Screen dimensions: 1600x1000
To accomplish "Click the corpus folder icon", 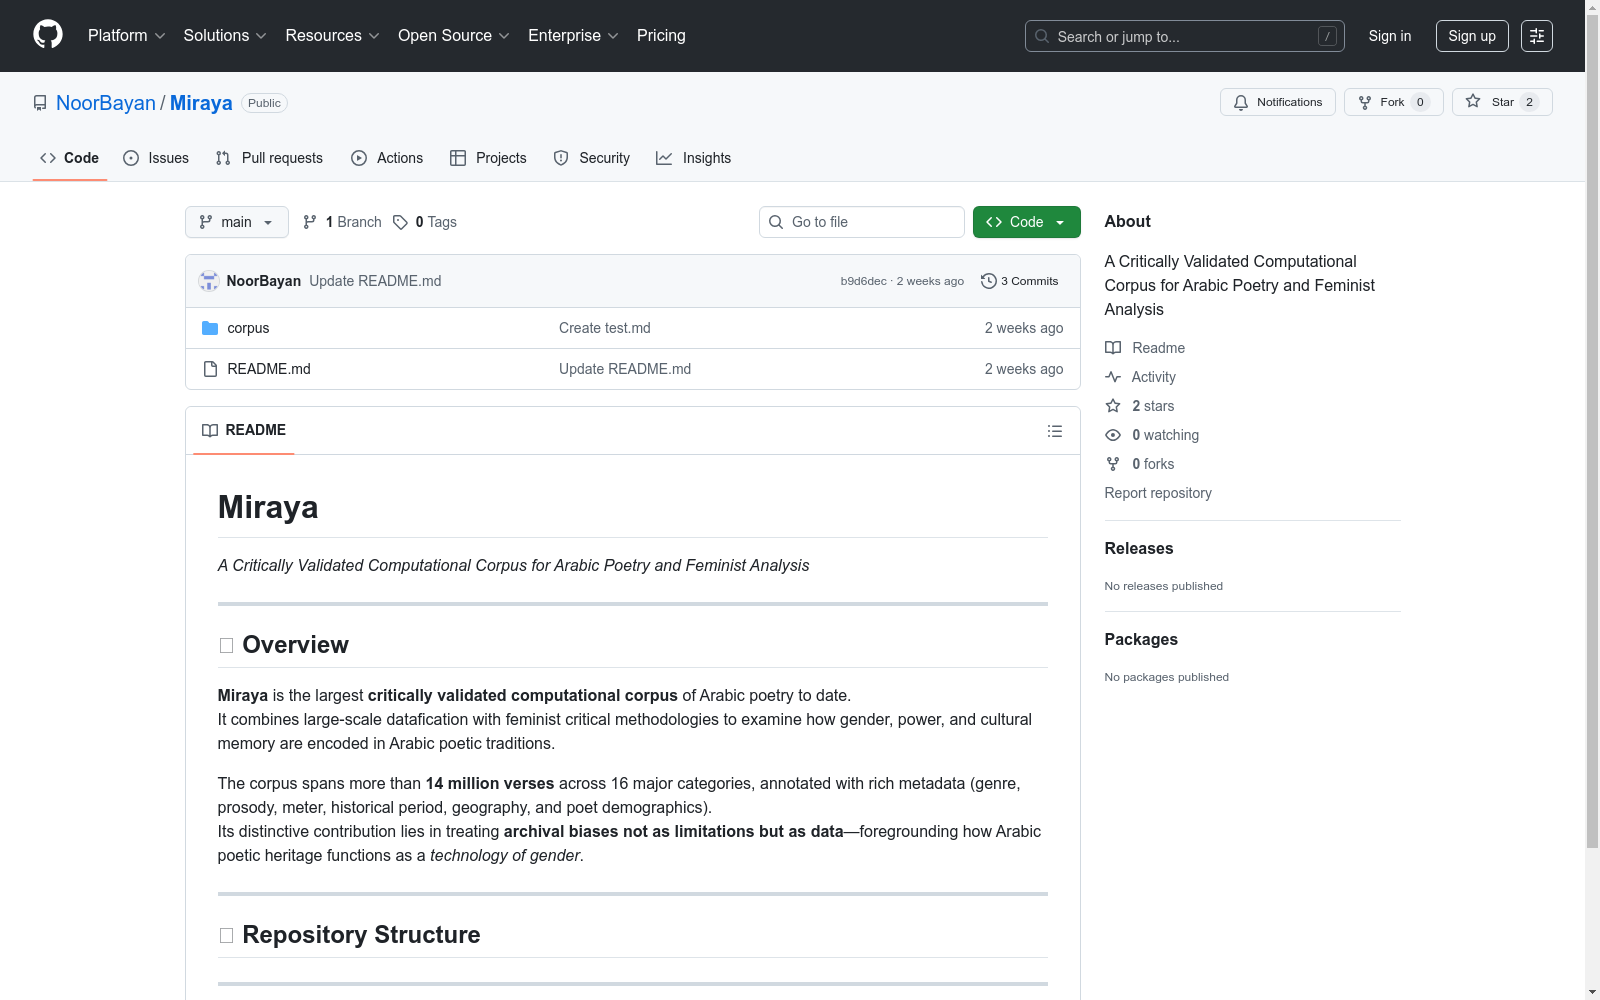I will (x=210, y=328).
